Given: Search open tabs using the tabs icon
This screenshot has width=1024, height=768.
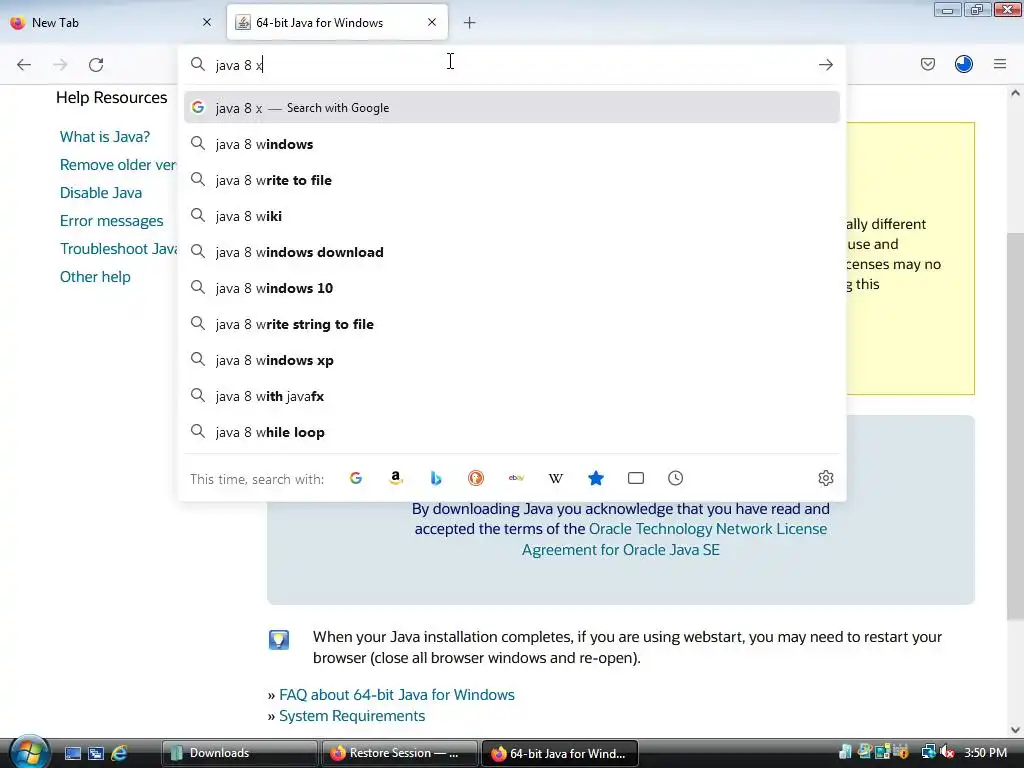Looking at the screenshot, I should click(x=635, y=478).
